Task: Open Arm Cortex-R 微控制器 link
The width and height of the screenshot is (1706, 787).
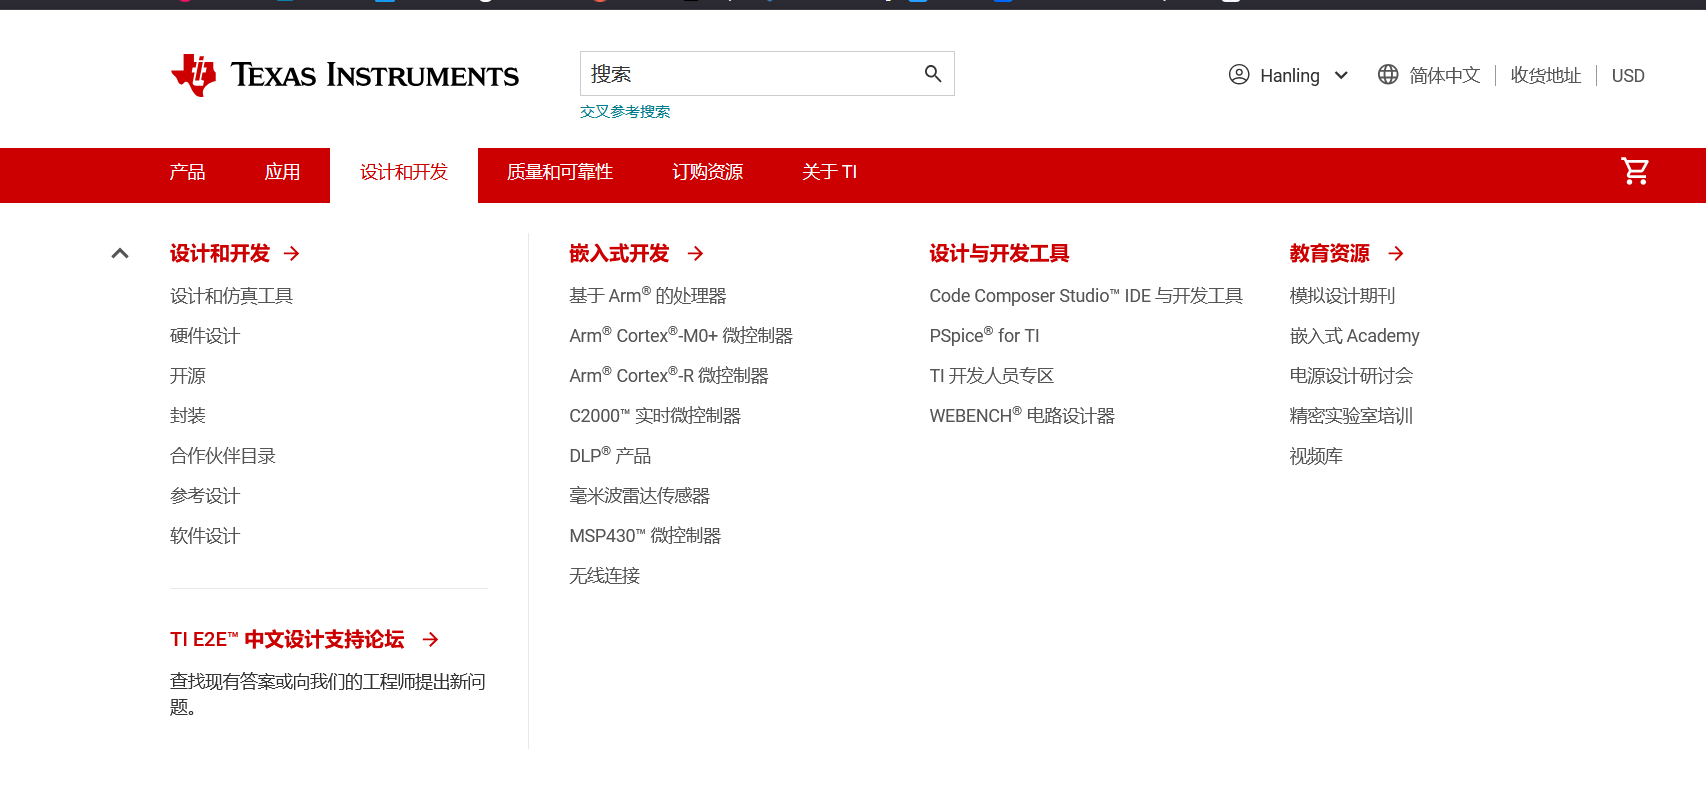Action: click(x=669, y=376)
